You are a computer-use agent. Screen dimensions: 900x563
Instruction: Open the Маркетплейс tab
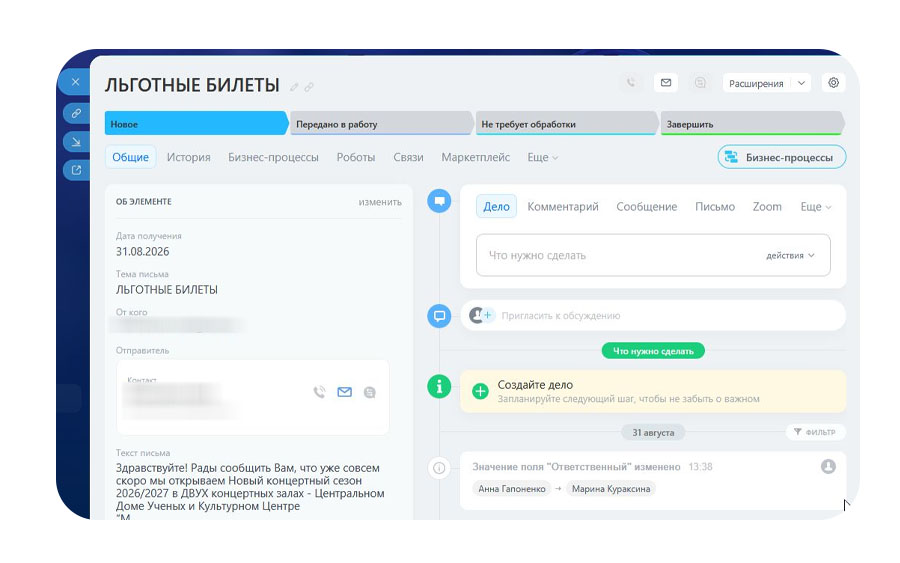click(475, 157)
